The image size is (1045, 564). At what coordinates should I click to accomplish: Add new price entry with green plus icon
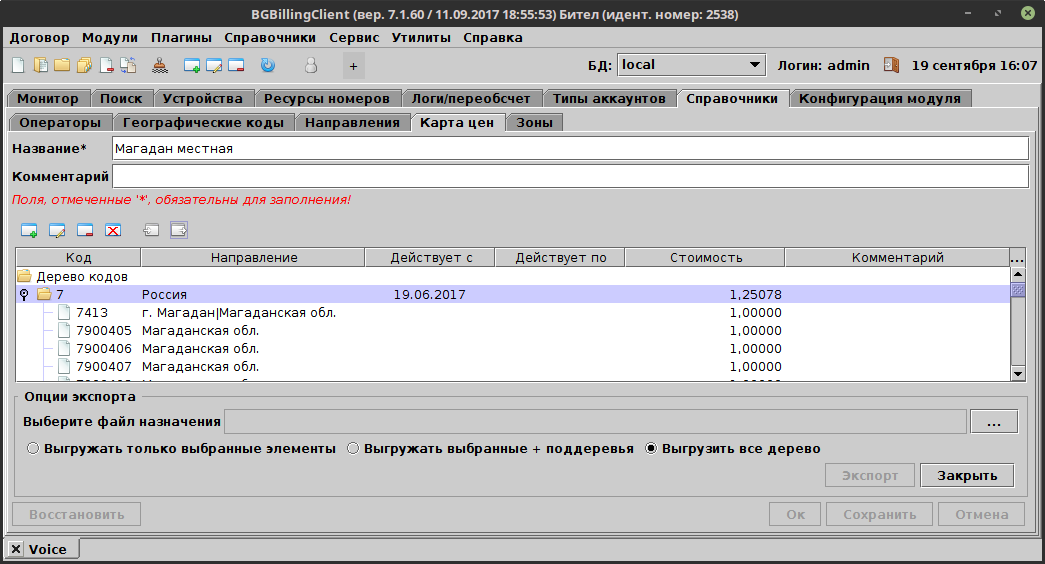[x=29, y=231]
